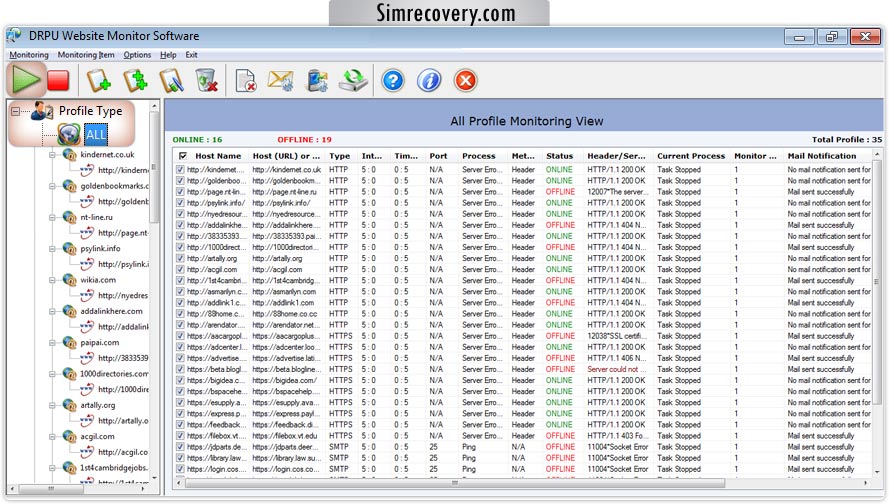Uncheck the http://acgil.com row checkbox
The image size is (889, 504).
click(x=180, y=269)
